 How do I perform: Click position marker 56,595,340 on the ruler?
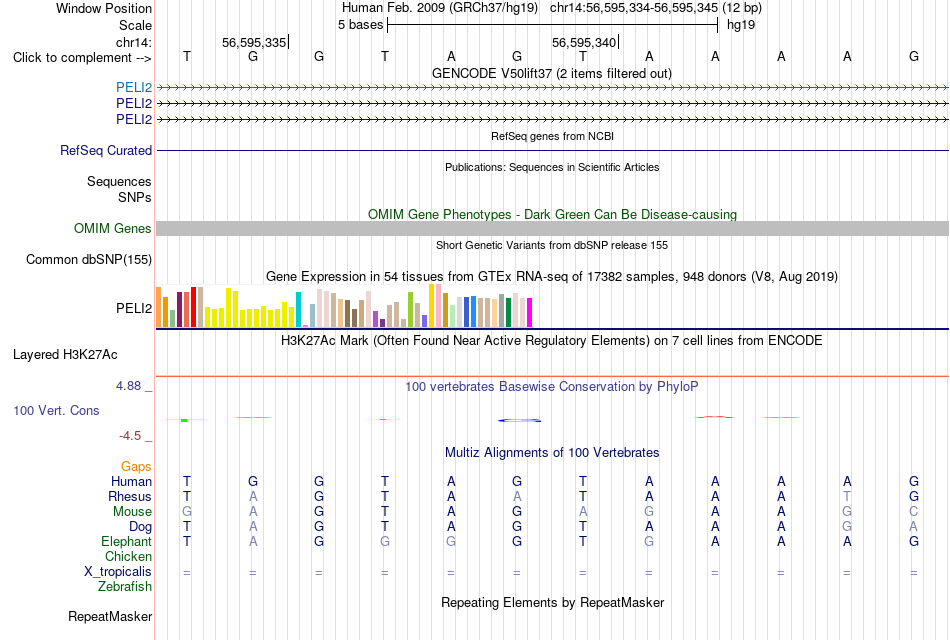click(584, 42)
